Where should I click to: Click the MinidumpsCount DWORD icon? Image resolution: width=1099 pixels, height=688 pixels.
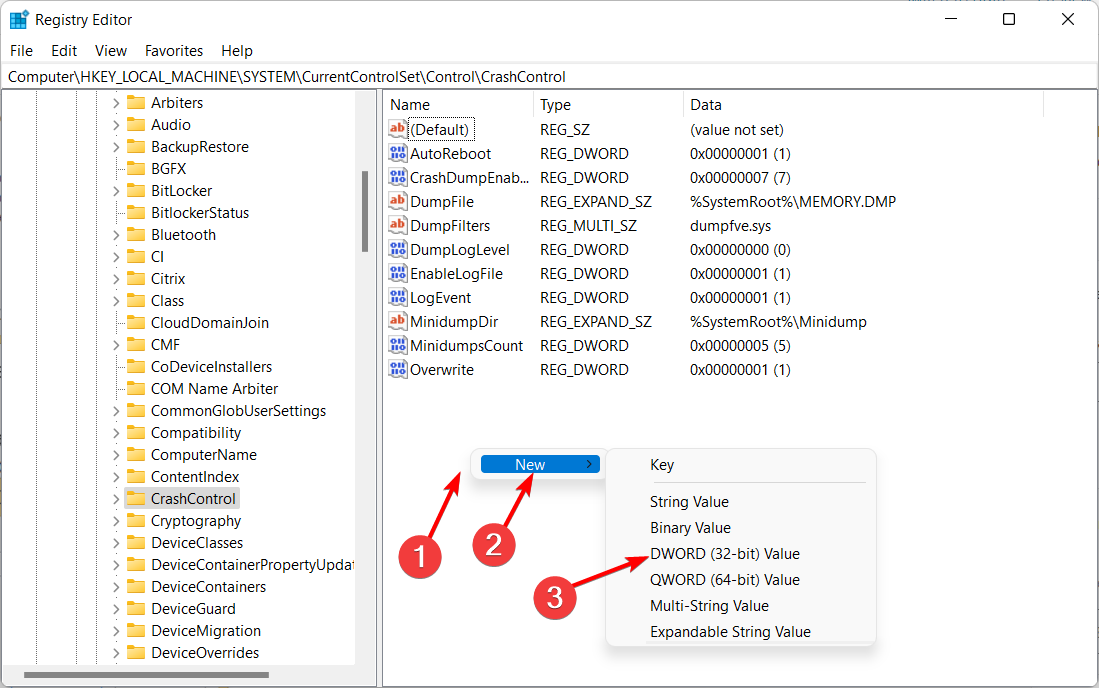[x=397, y=345]
